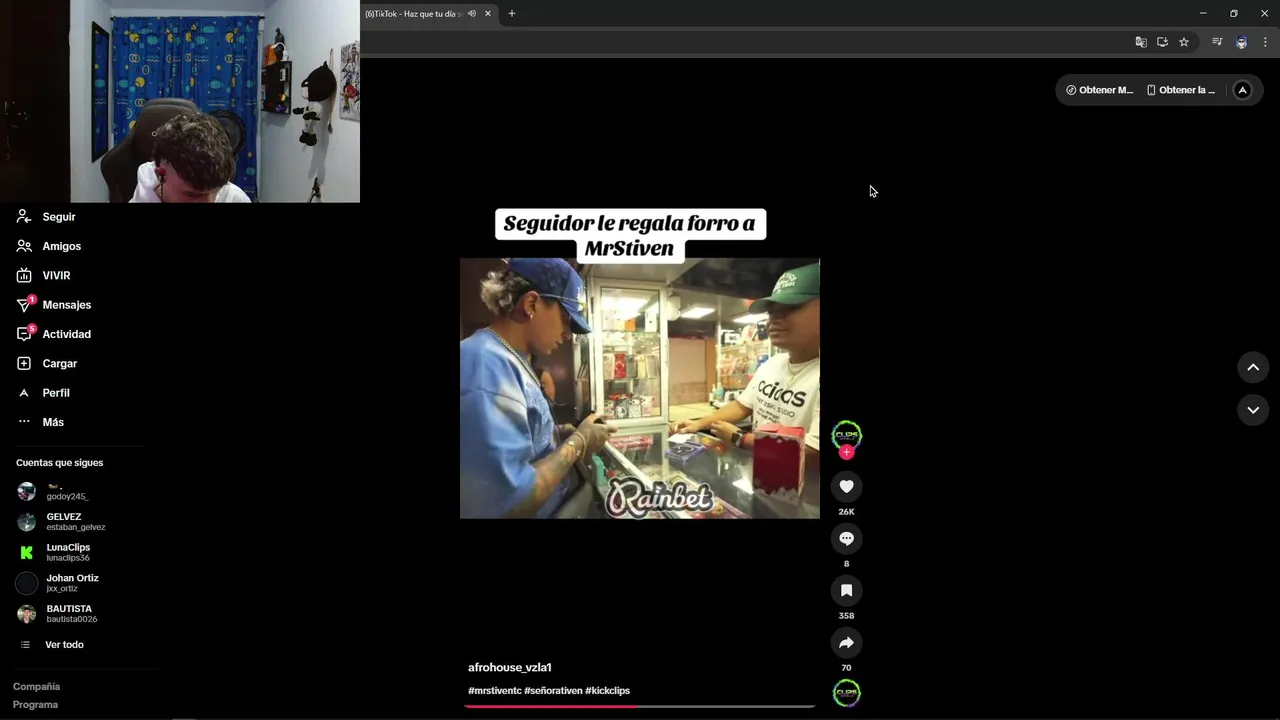Open a new browser tab
The width and height of the screenshot is (1280, 720).
[x=512, y=13]
